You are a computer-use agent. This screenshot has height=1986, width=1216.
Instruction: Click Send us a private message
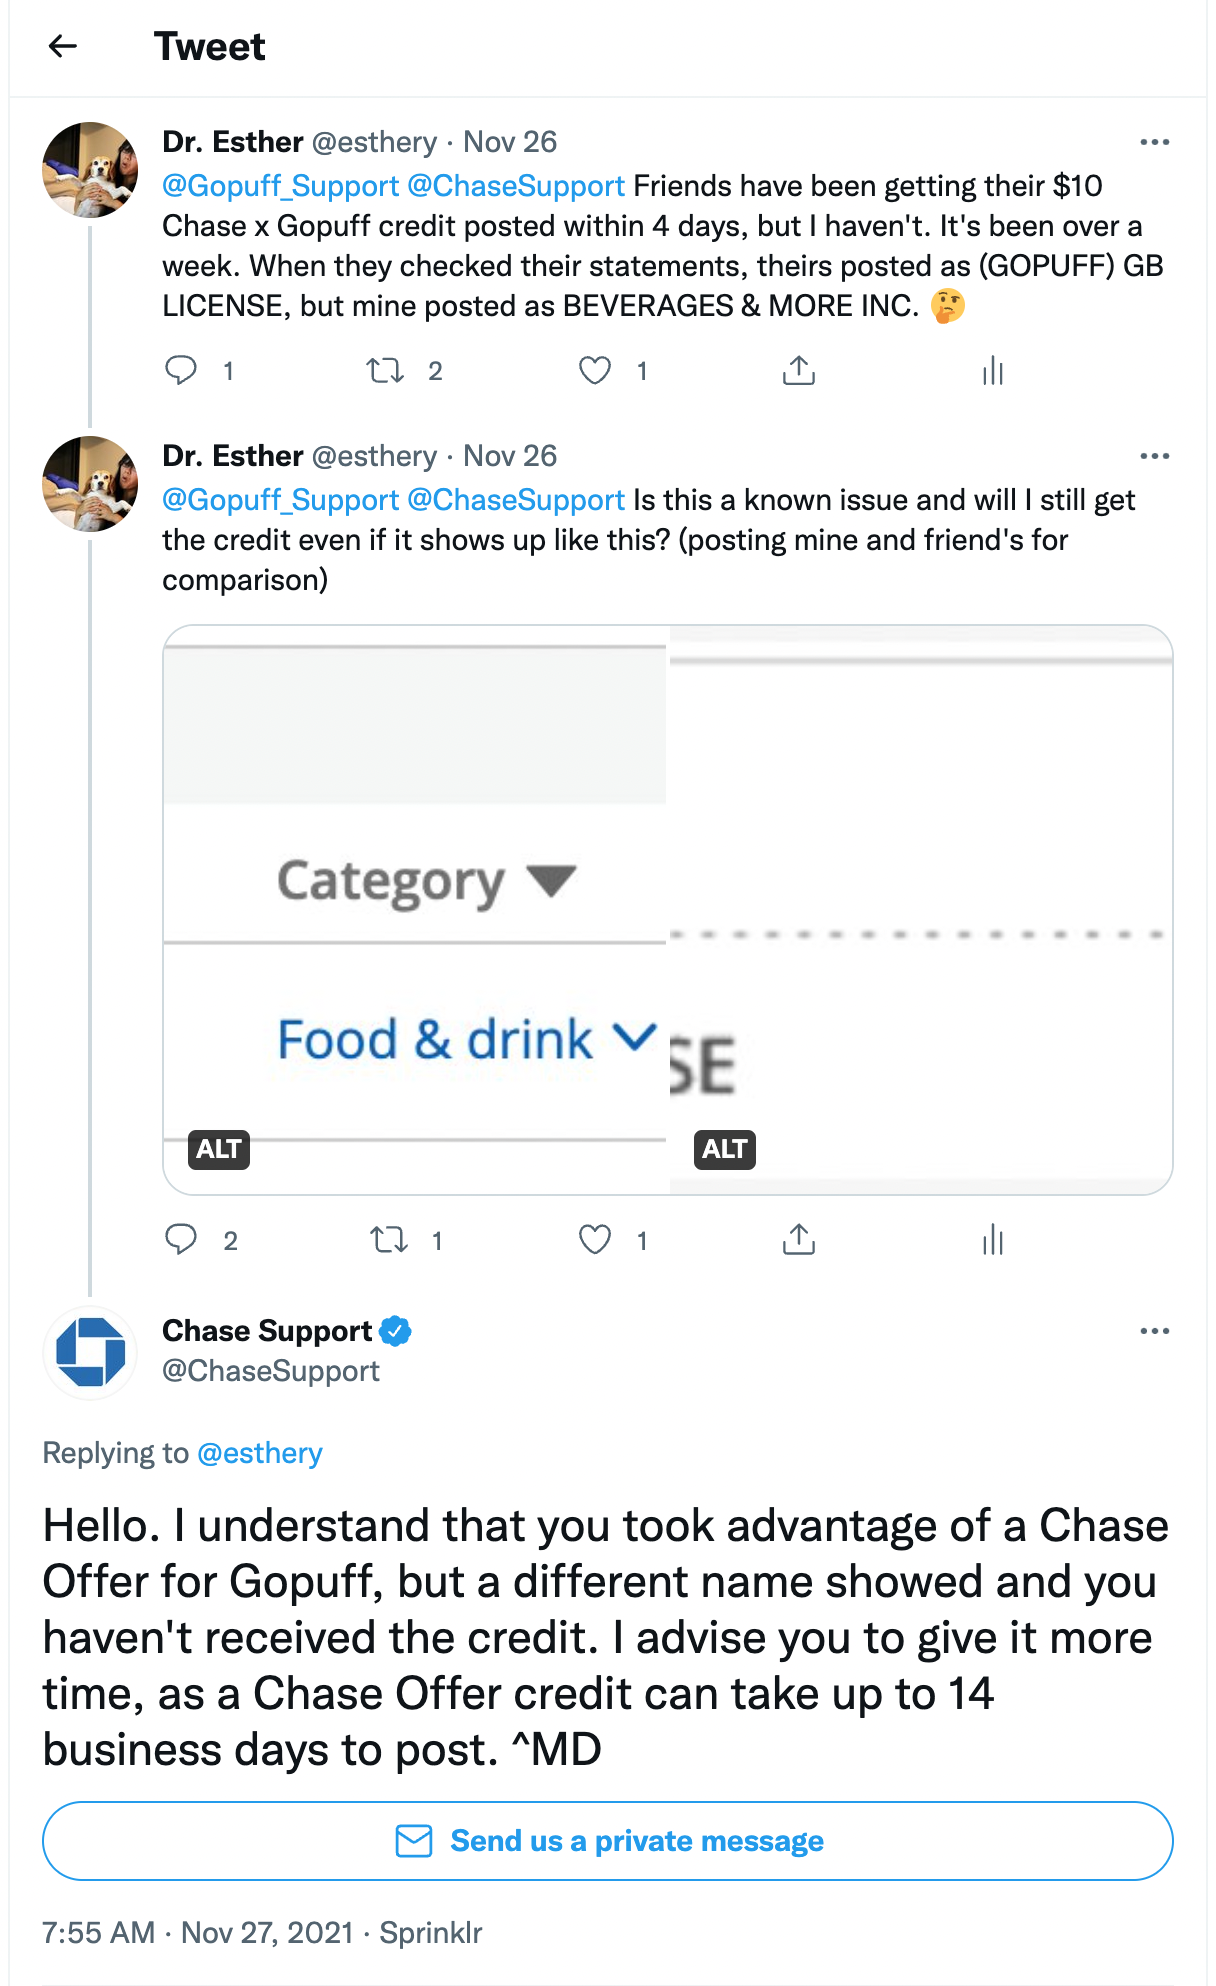[608, 1841]
